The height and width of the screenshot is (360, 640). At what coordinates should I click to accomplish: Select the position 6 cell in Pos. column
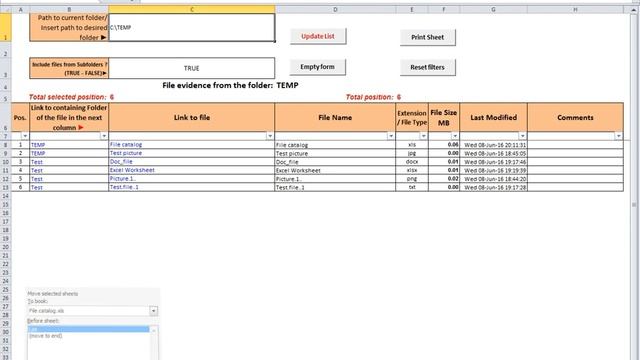click(20, 188)
